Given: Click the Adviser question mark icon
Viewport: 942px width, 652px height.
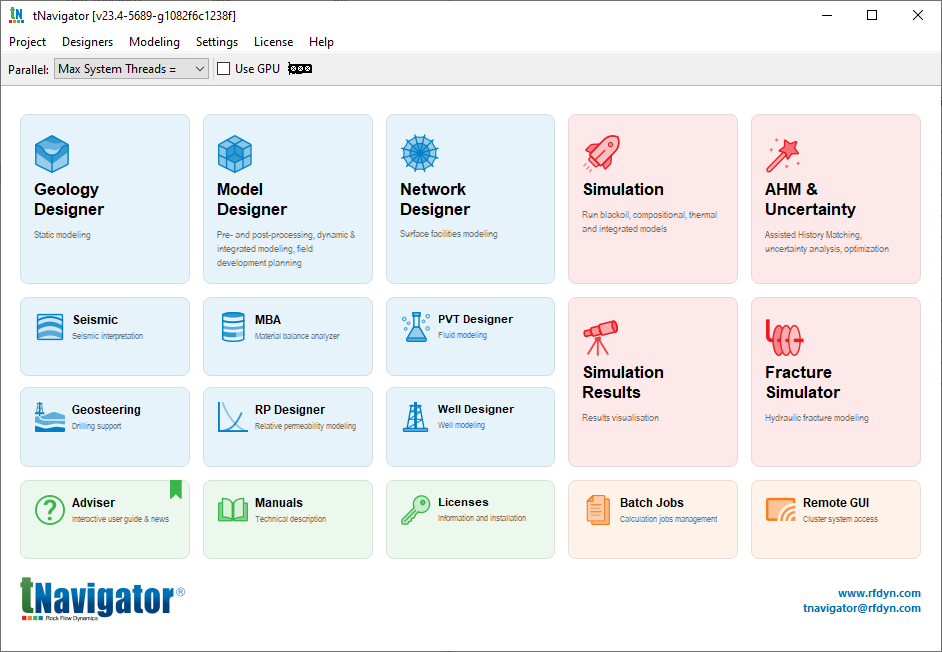Looking at the screenshot, I should click(x=50, y=510).
